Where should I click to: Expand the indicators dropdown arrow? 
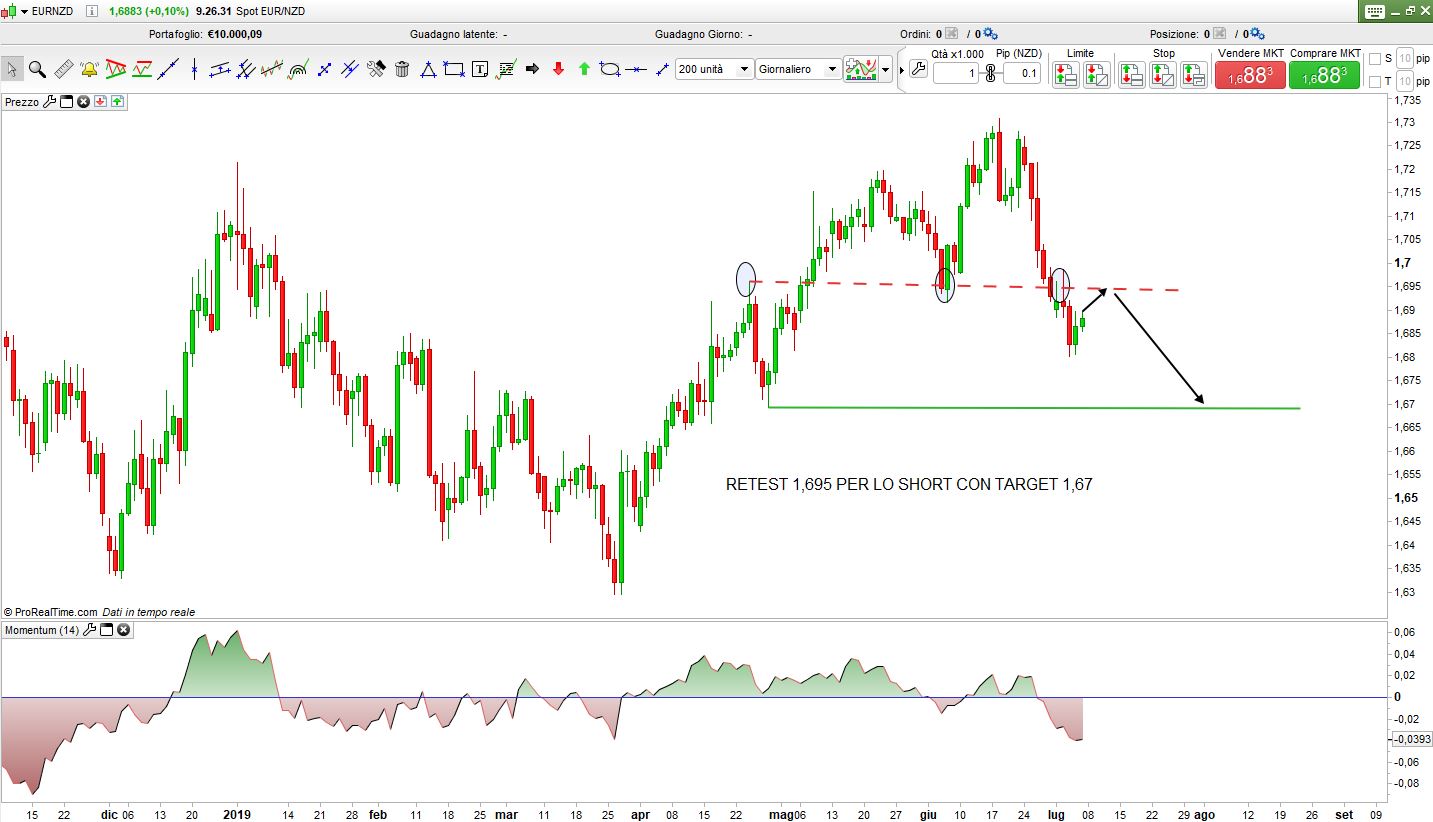tap(886, 70)
